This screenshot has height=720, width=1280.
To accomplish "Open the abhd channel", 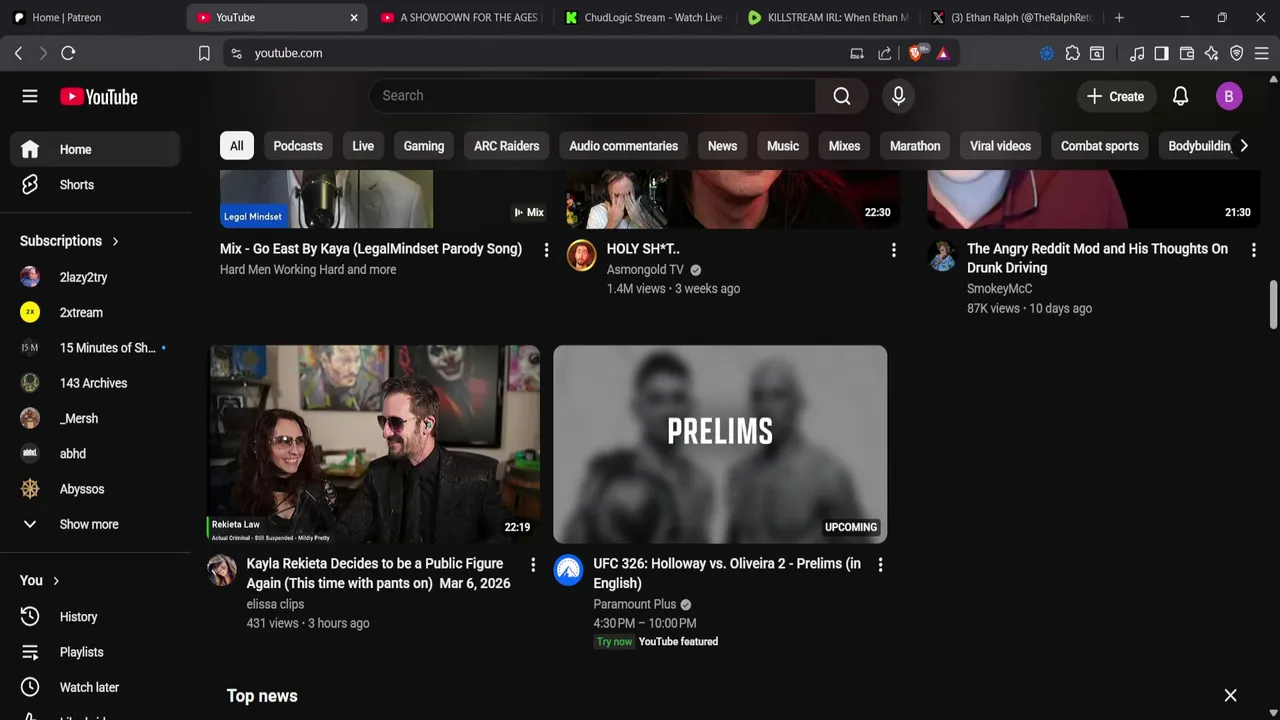I will [95, 454].
